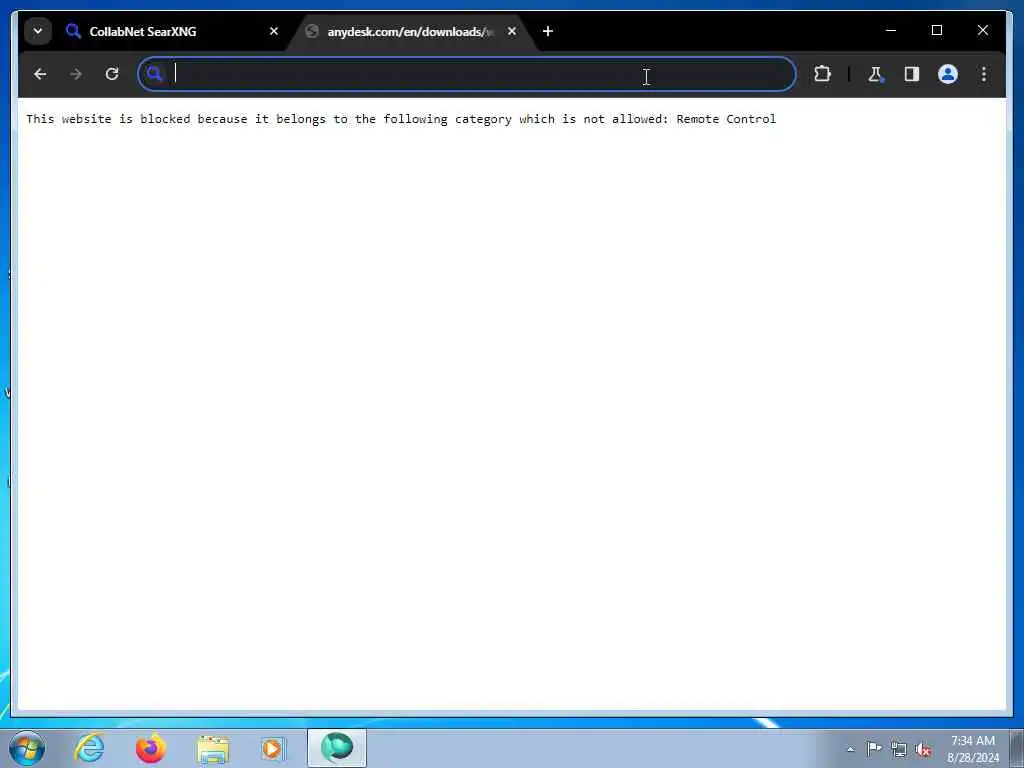Select the active browser taskbar button
This screenshot has width=1024, height=768.
pos(337,748)
